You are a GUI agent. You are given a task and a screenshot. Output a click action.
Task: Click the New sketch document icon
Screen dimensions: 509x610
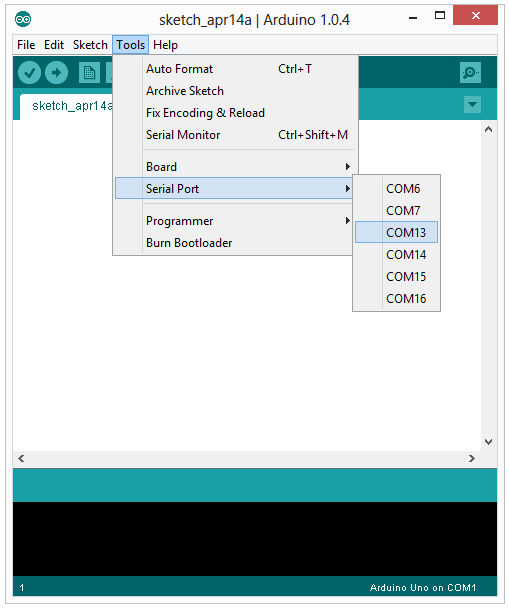point(89,73)
